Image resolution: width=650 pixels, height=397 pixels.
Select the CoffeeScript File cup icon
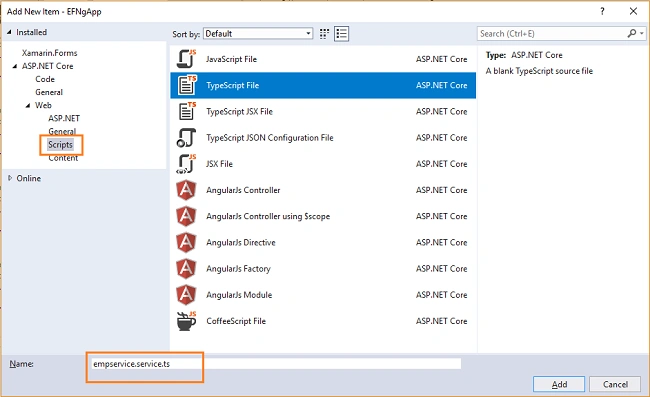[x=186, y=321]
